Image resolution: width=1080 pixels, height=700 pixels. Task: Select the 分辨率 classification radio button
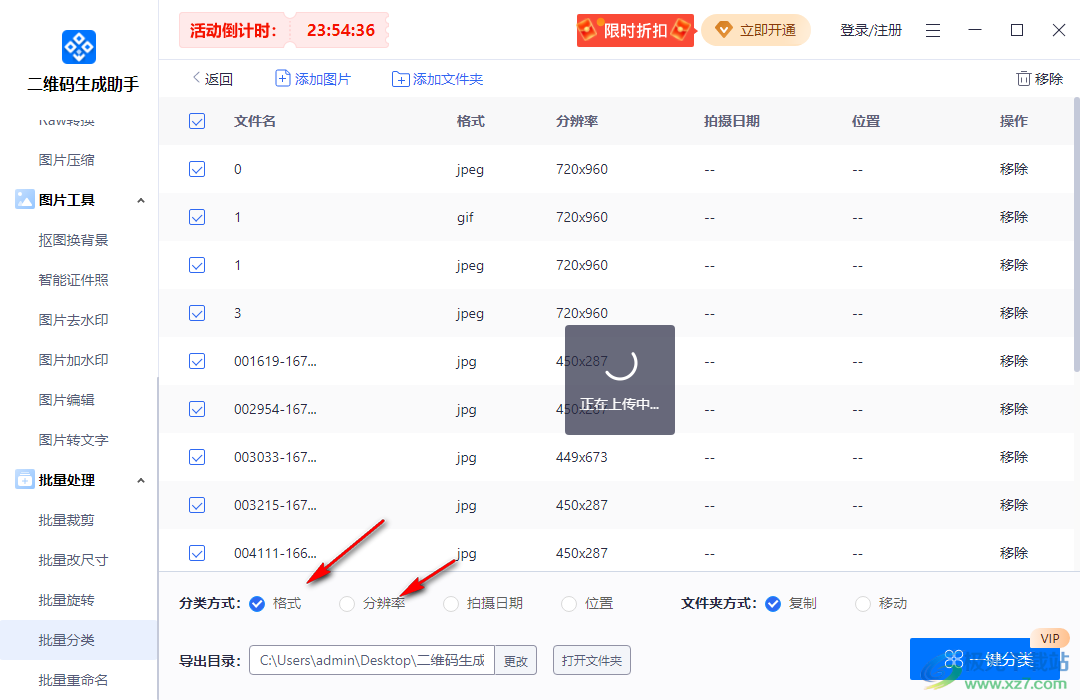click(345, 603)
